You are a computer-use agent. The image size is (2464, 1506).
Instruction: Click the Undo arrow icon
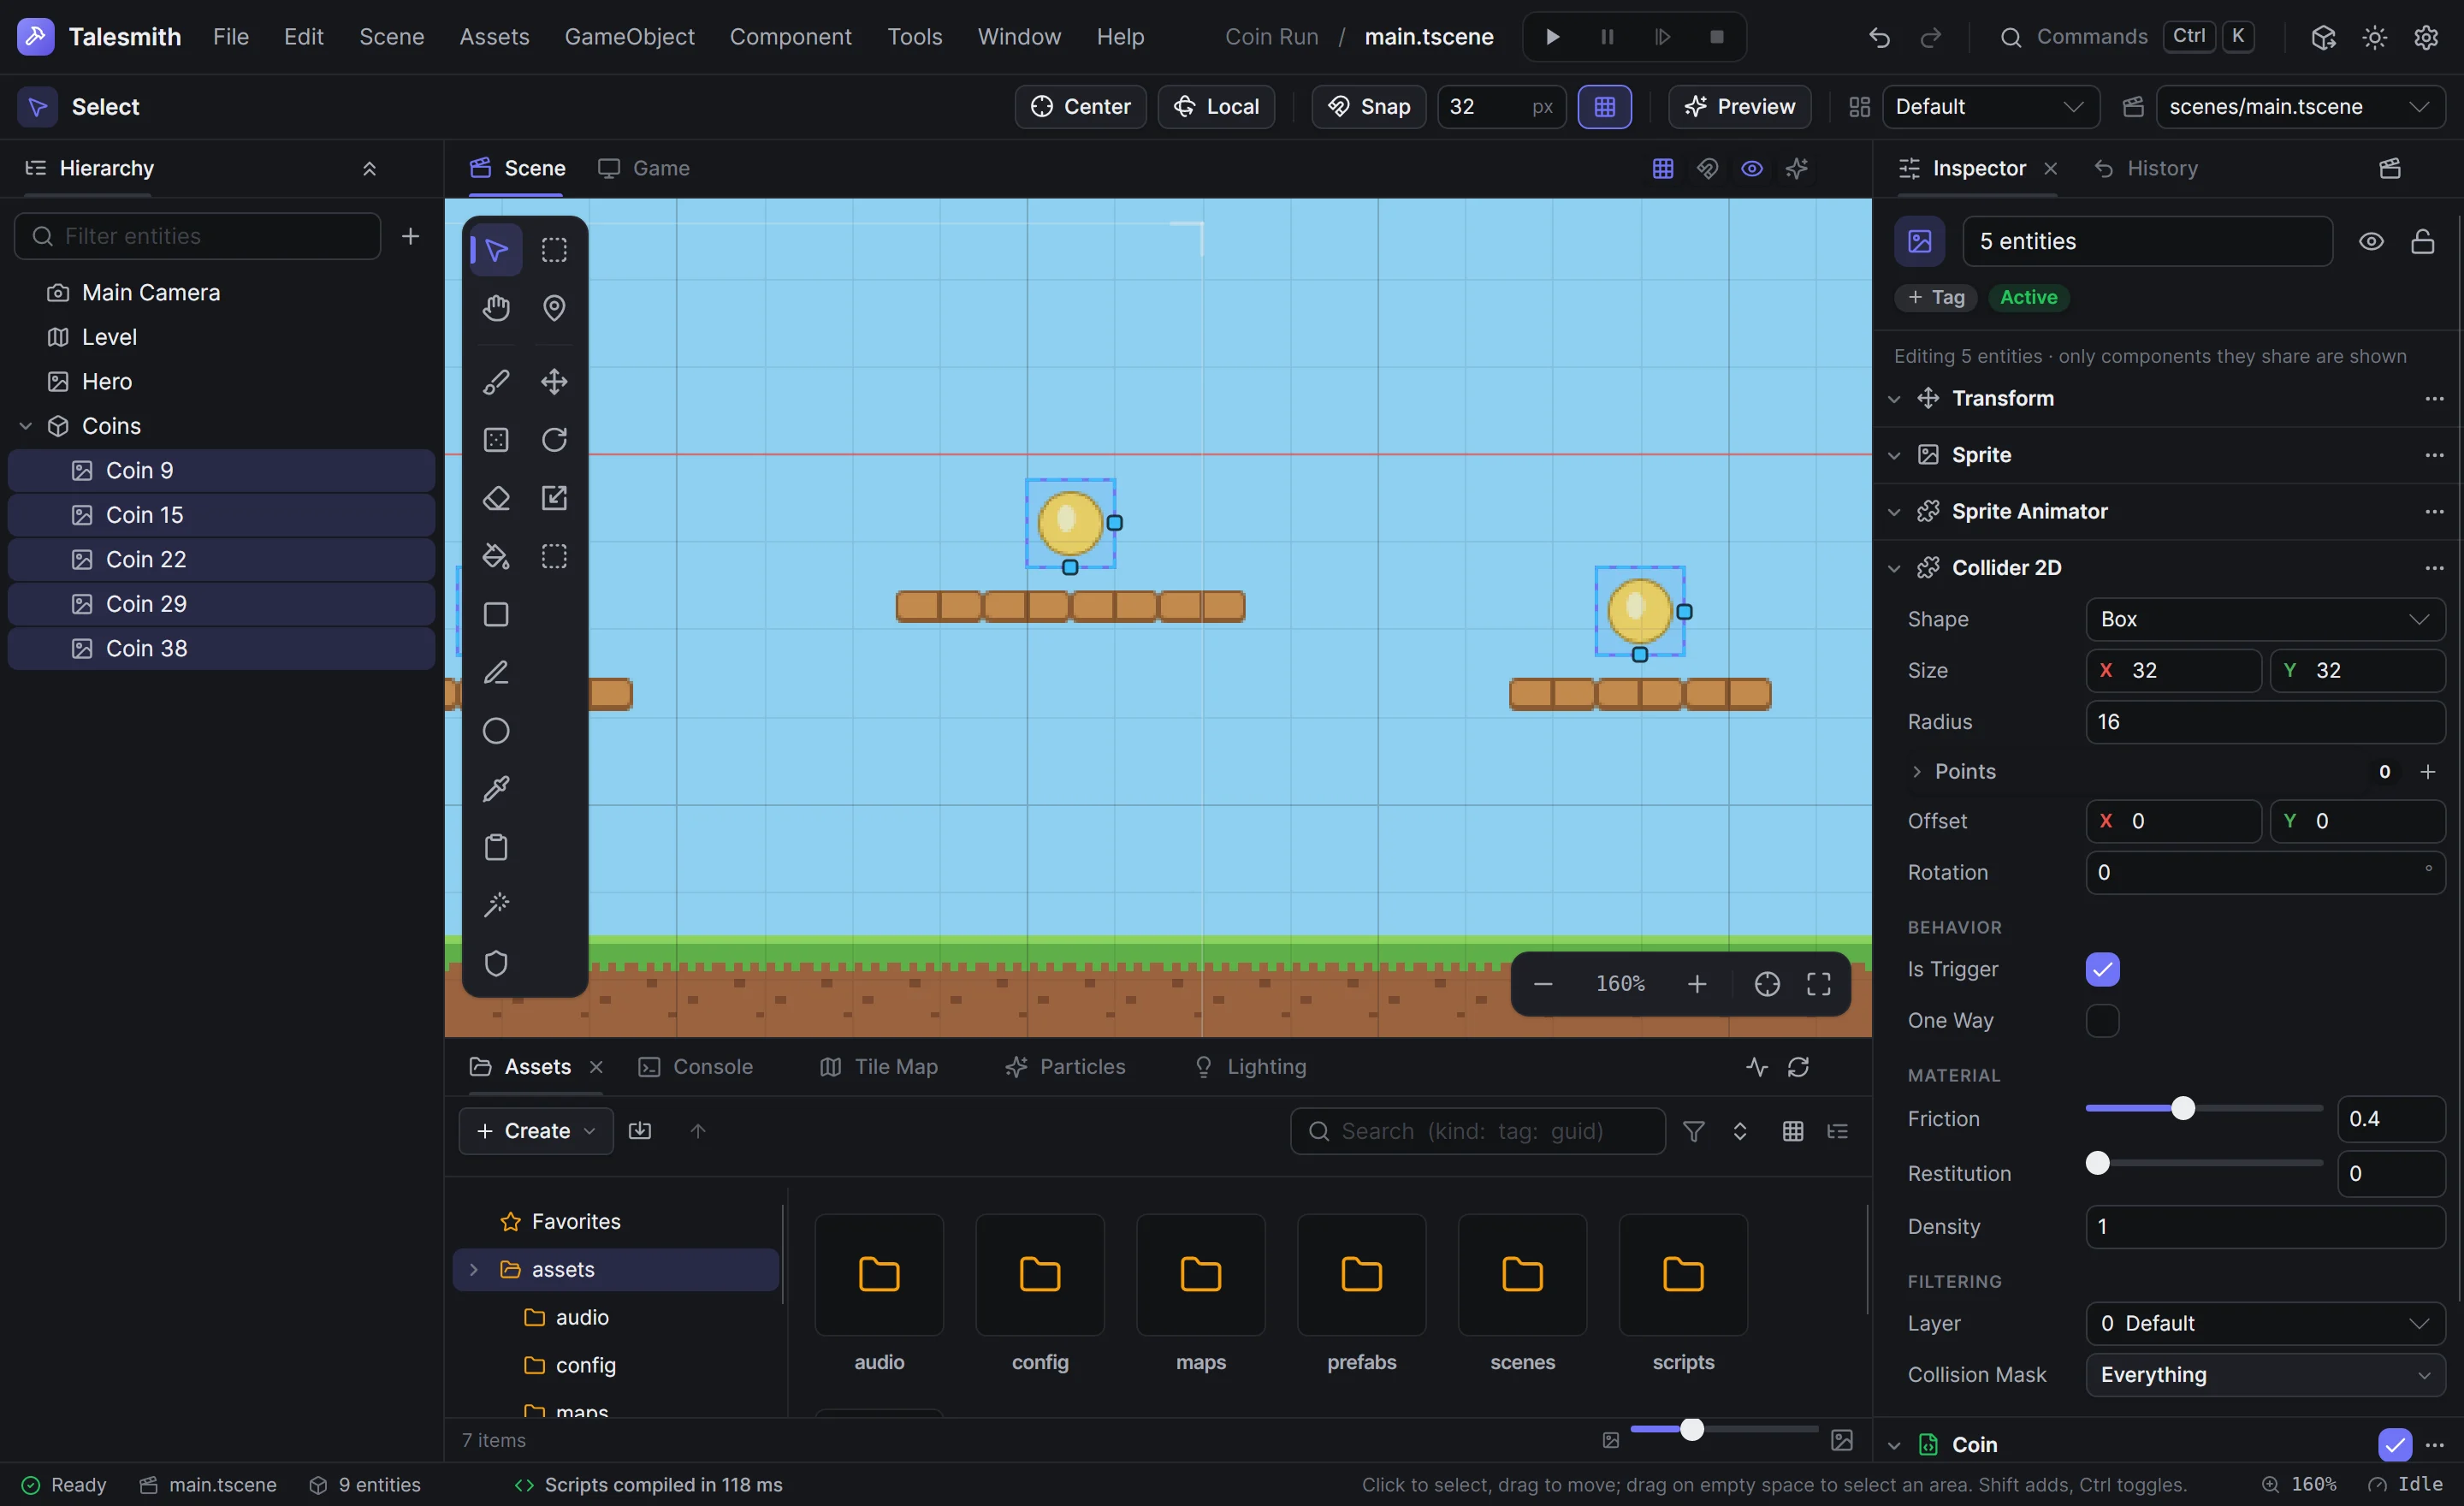pyautogui.click(x=1879, y=37)
